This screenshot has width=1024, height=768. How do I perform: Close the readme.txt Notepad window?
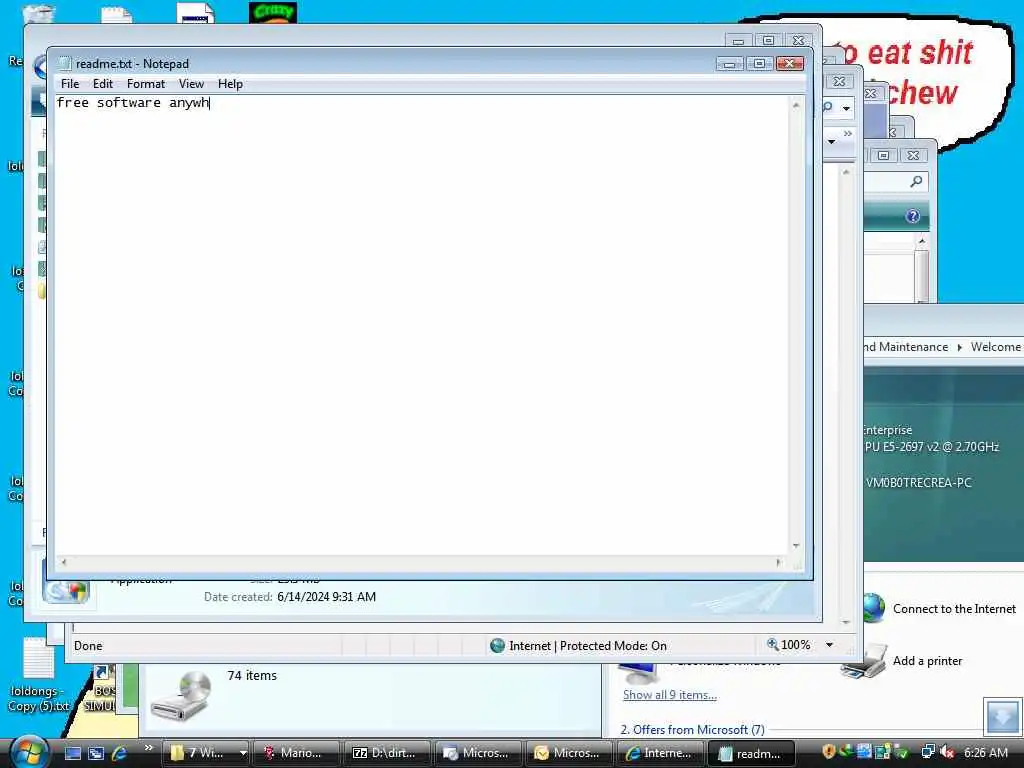point(790,63)
